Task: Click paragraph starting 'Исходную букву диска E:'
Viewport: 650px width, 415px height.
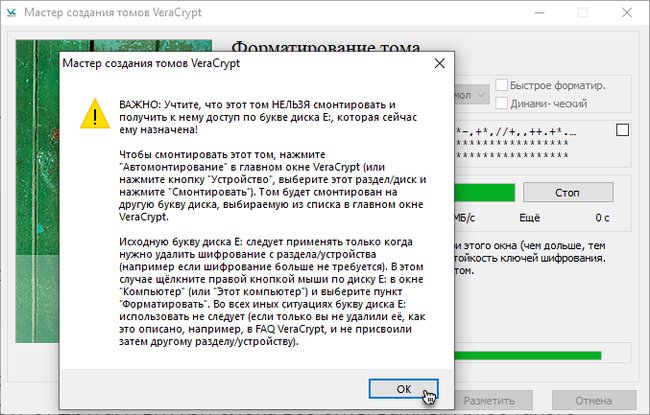Action: tap(272, 291)
